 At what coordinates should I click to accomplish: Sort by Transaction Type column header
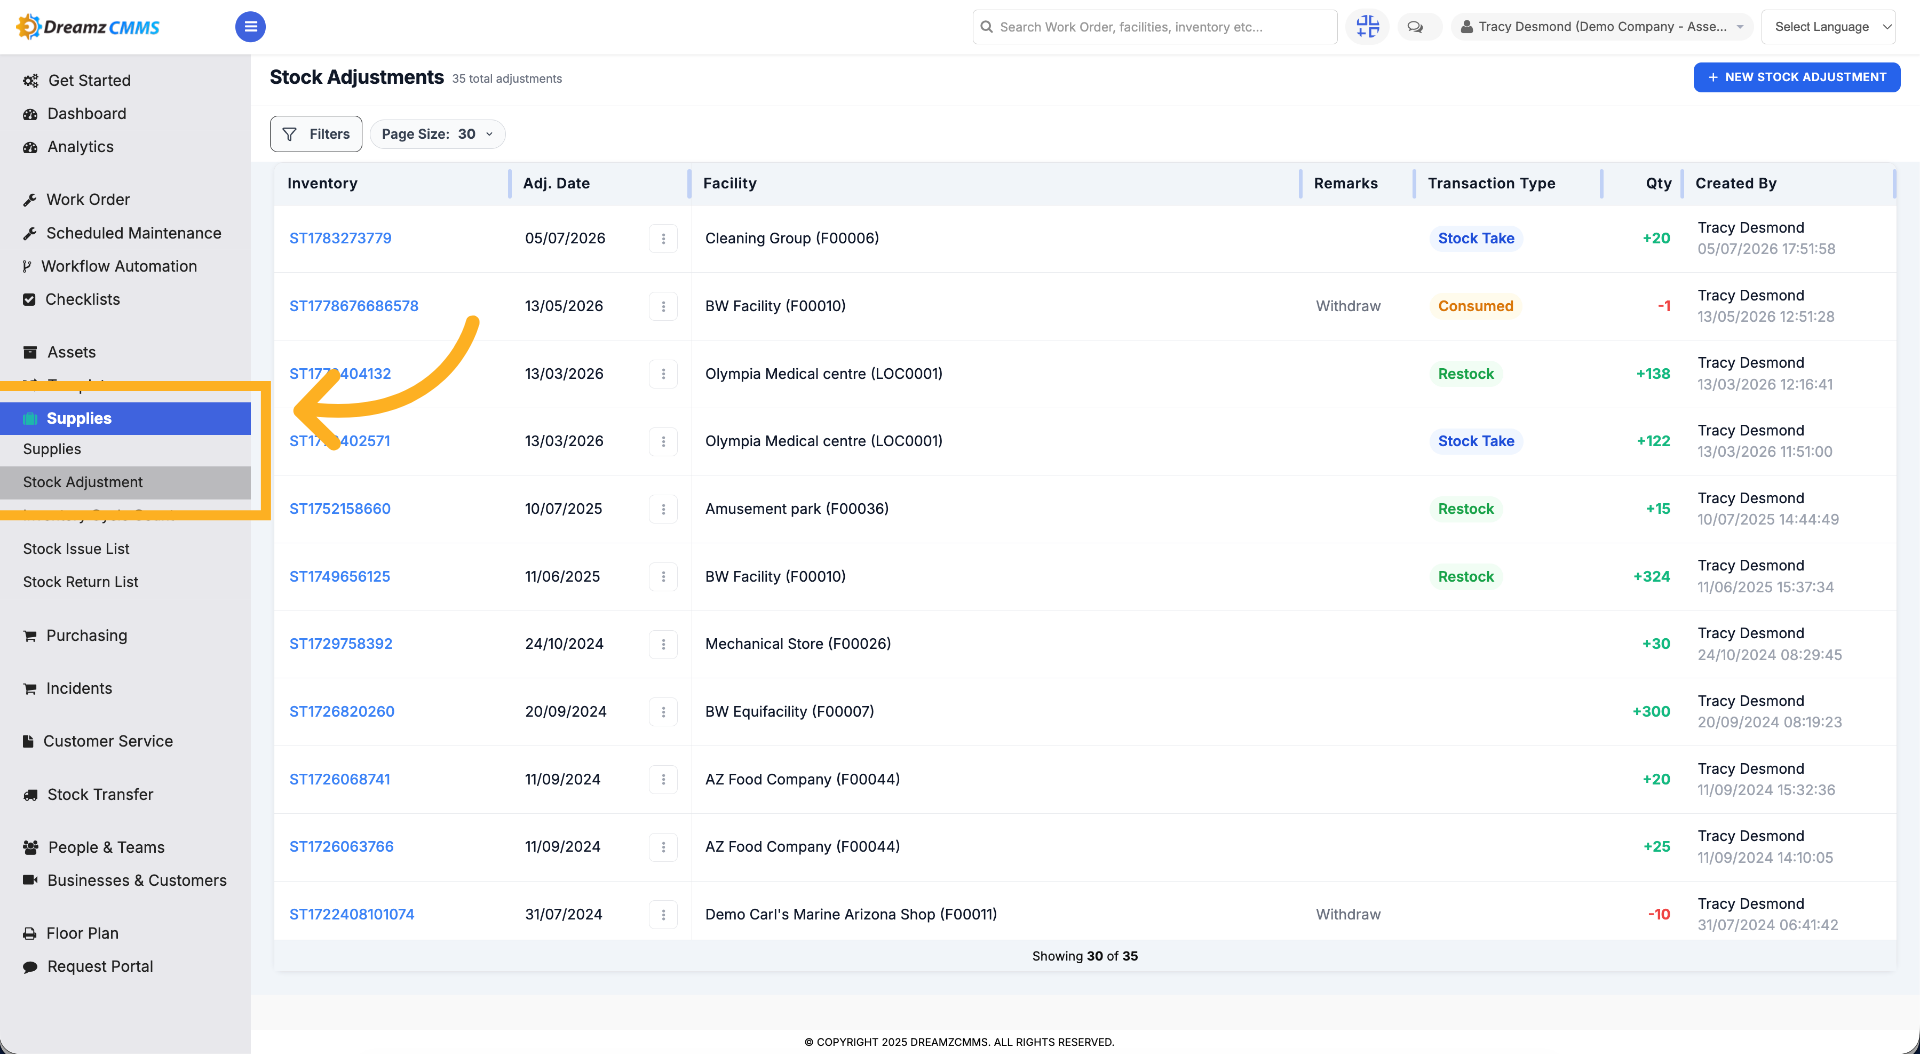1491,183
